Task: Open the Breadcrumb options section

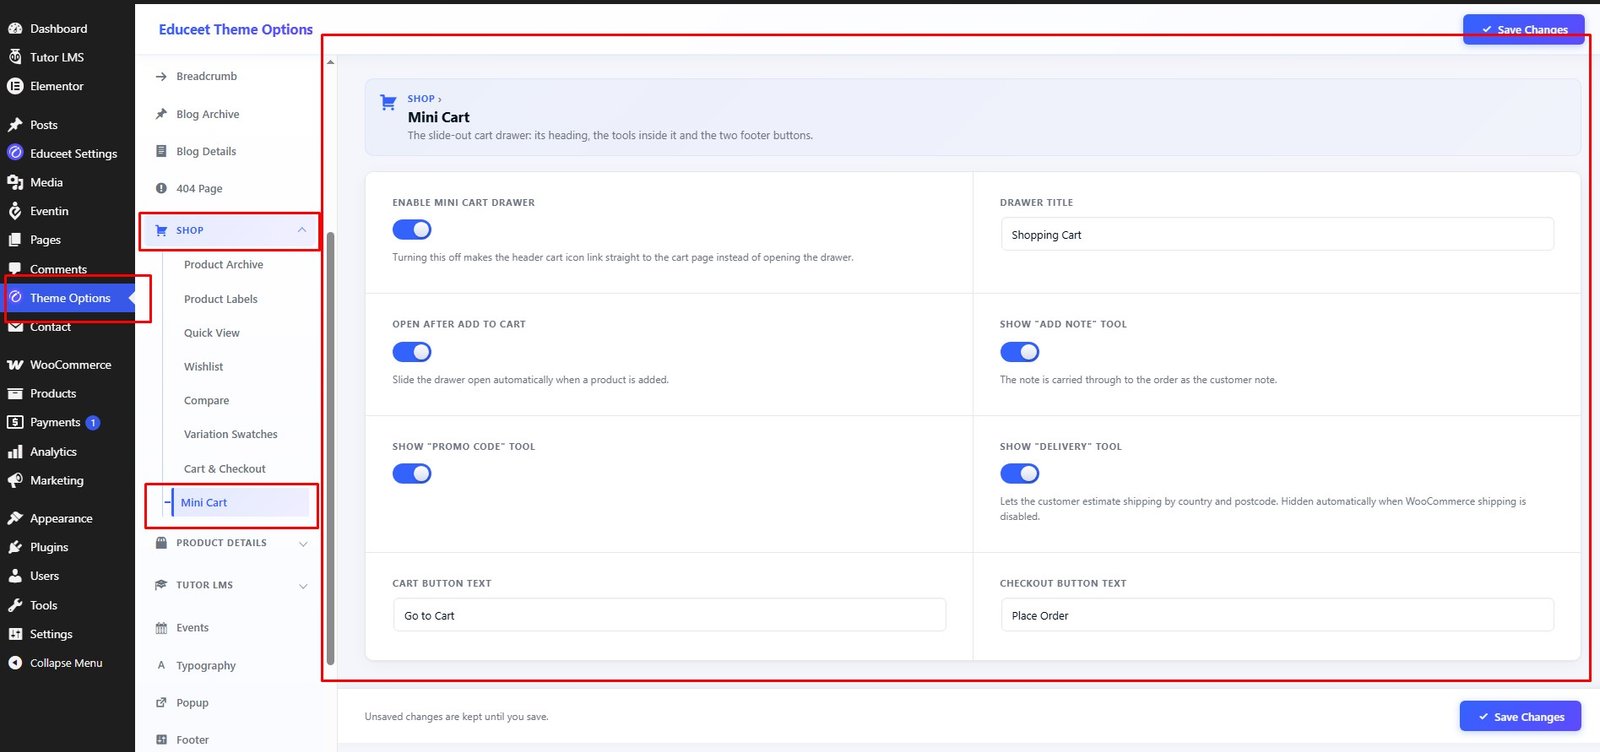Action: (207, 76)
